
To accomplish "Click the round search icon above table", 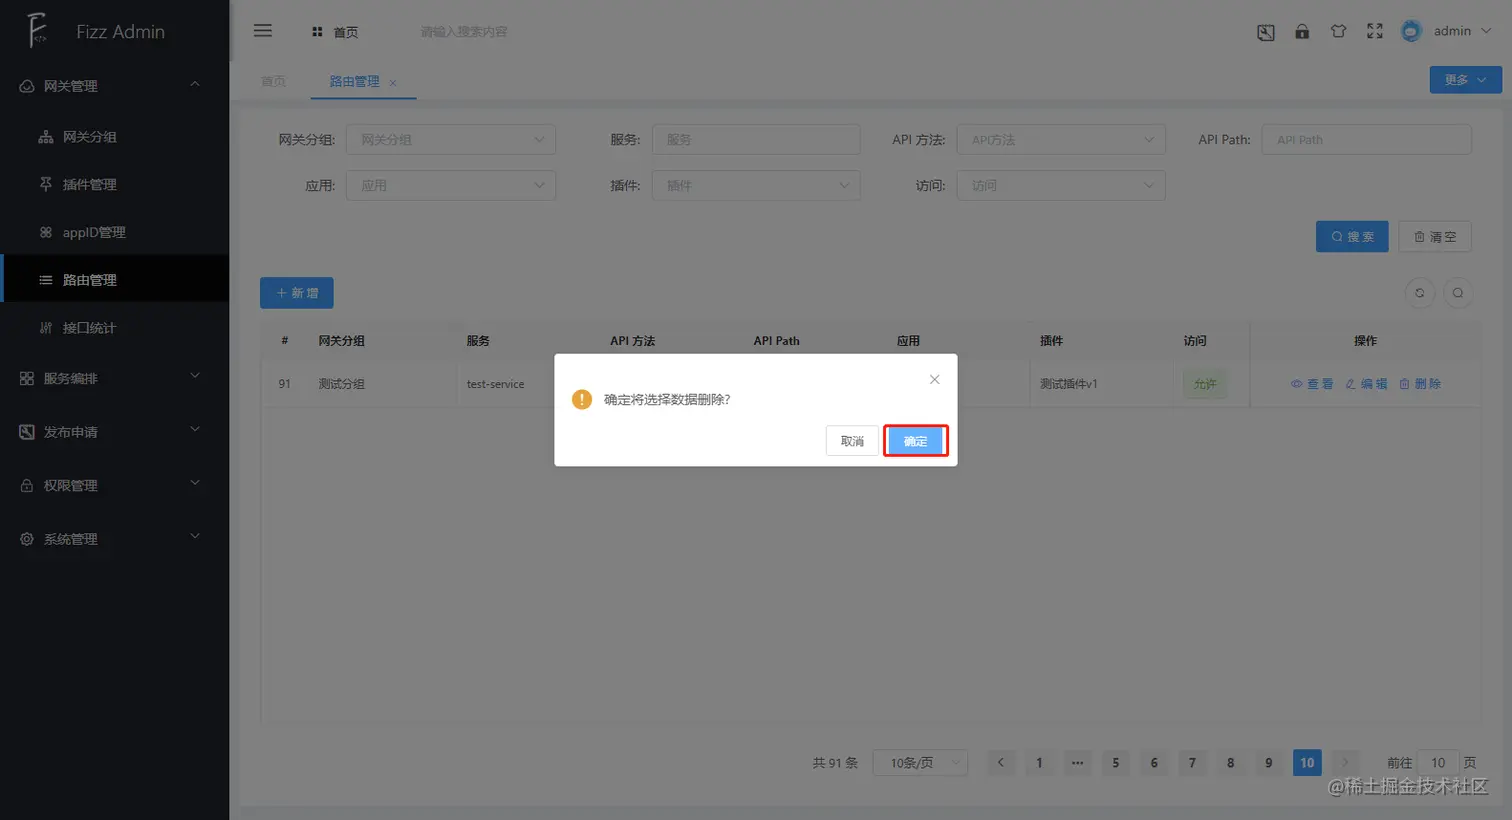I will (x=1458, y=293).
